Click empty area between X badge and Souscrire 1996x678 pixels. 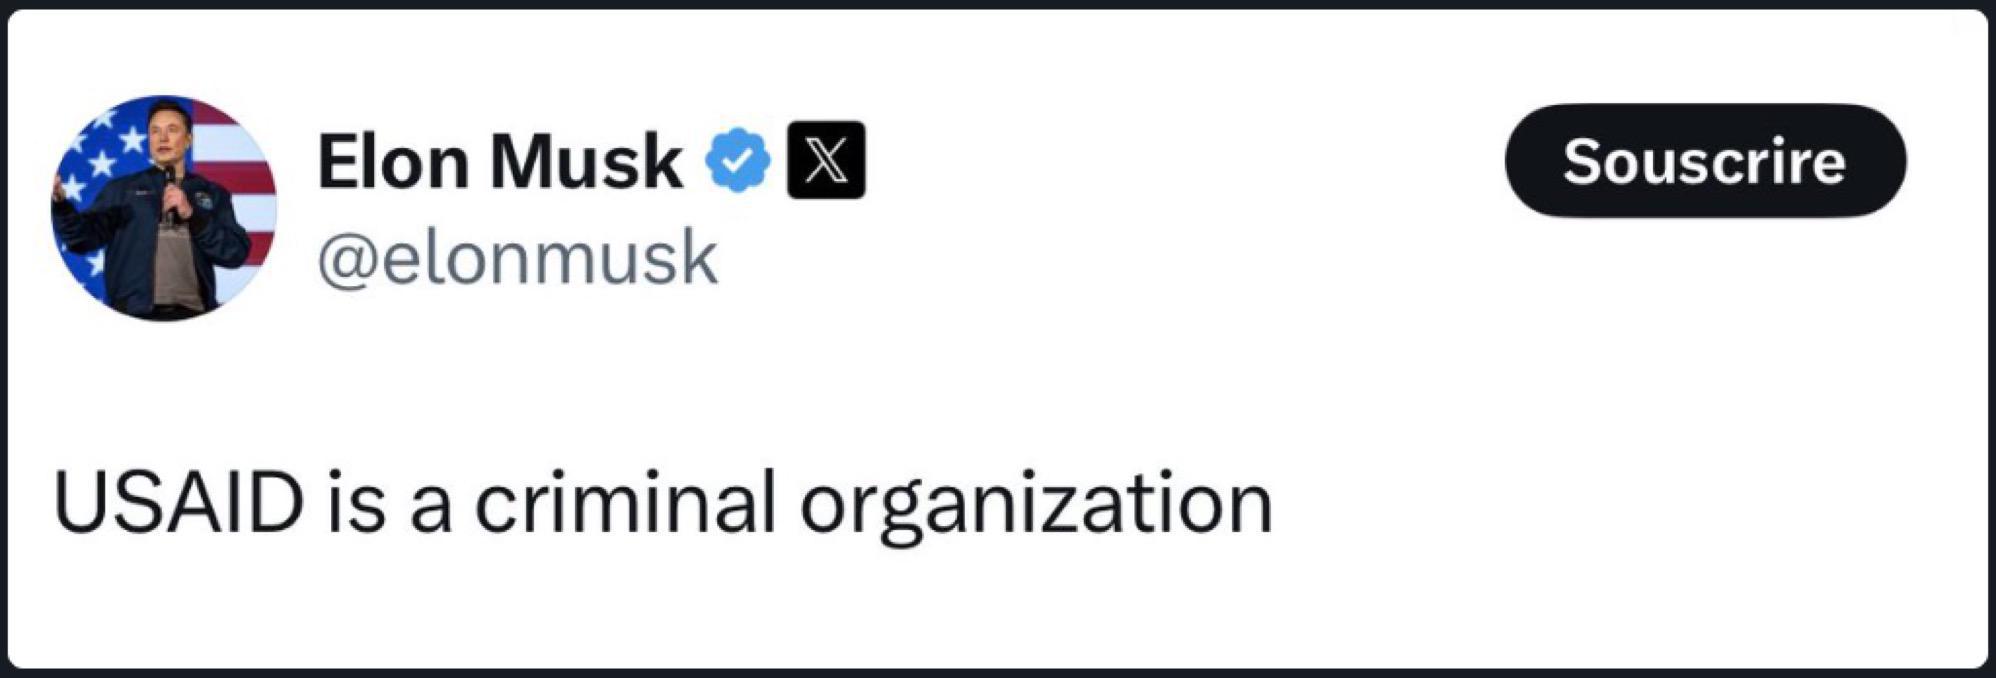(1180, 160)
